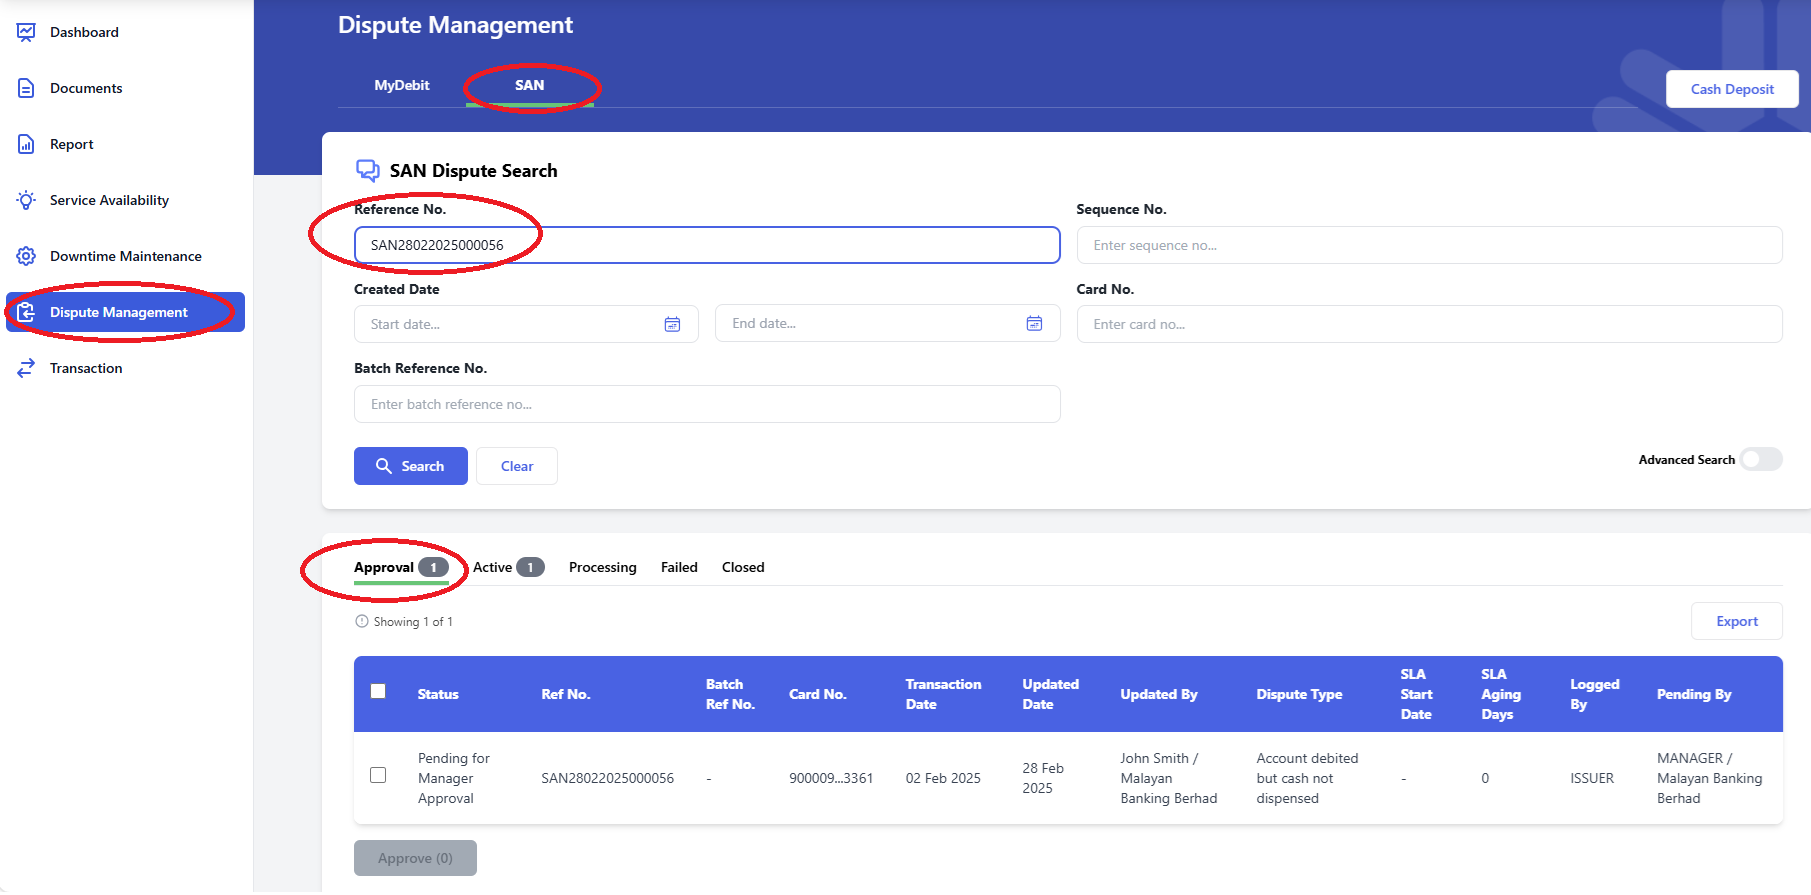Click the End date field
Viewport: 1811px width, 895px height.
click(x=887, y=323)
